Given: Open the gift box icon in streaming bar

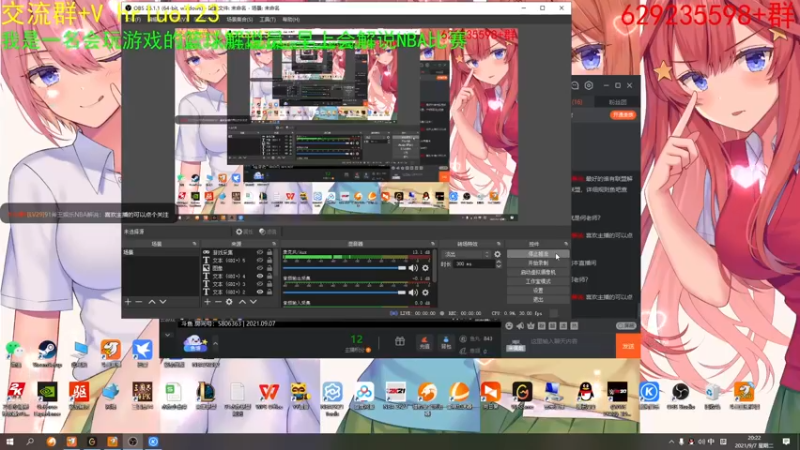Looking at the screenshot, I should pyautogui.click(x=400, y=341).
